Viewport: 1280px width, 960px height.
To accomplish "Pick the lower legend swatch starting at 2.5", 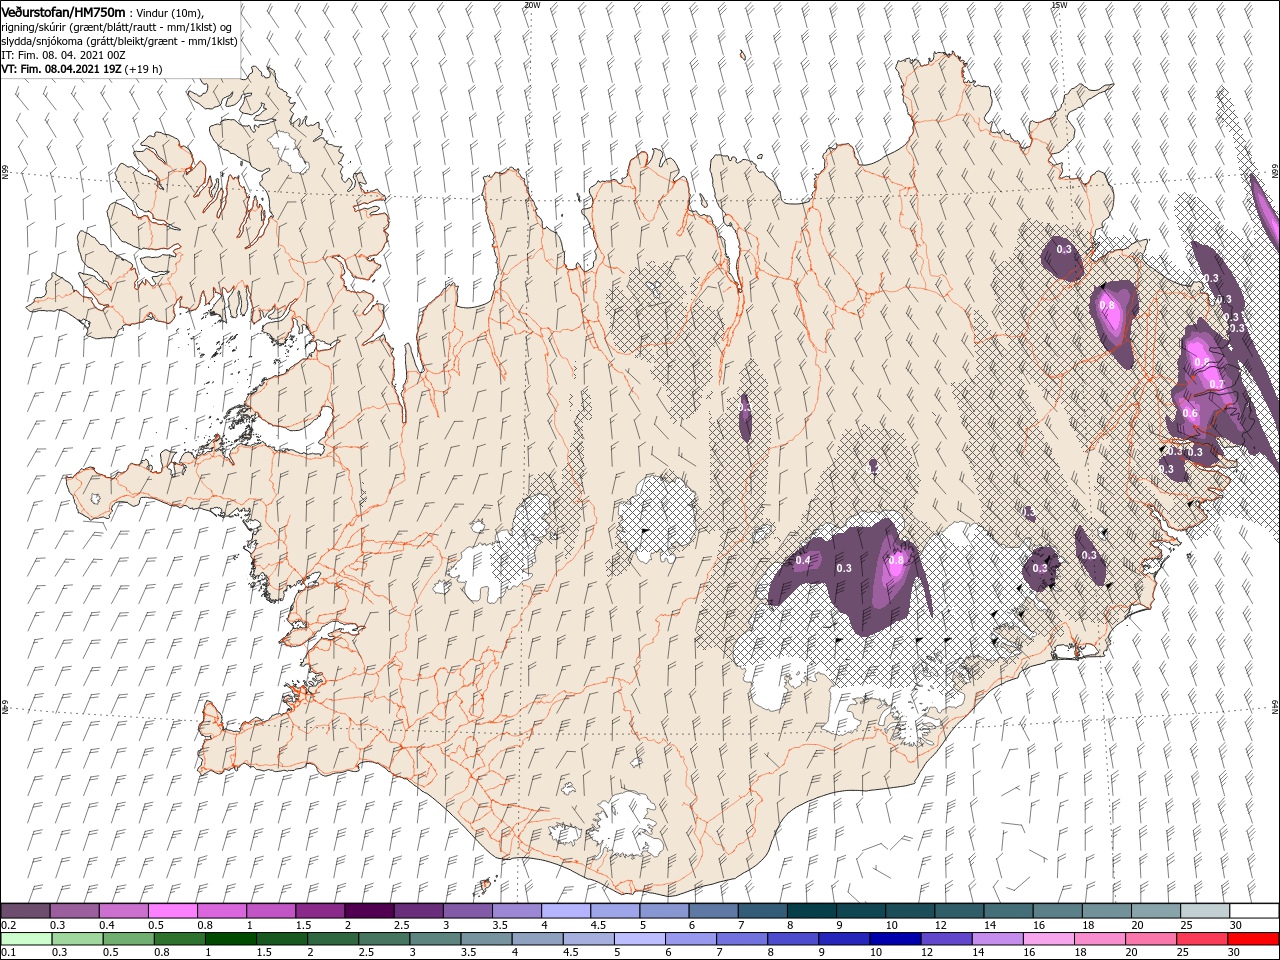I will [384, 939].
